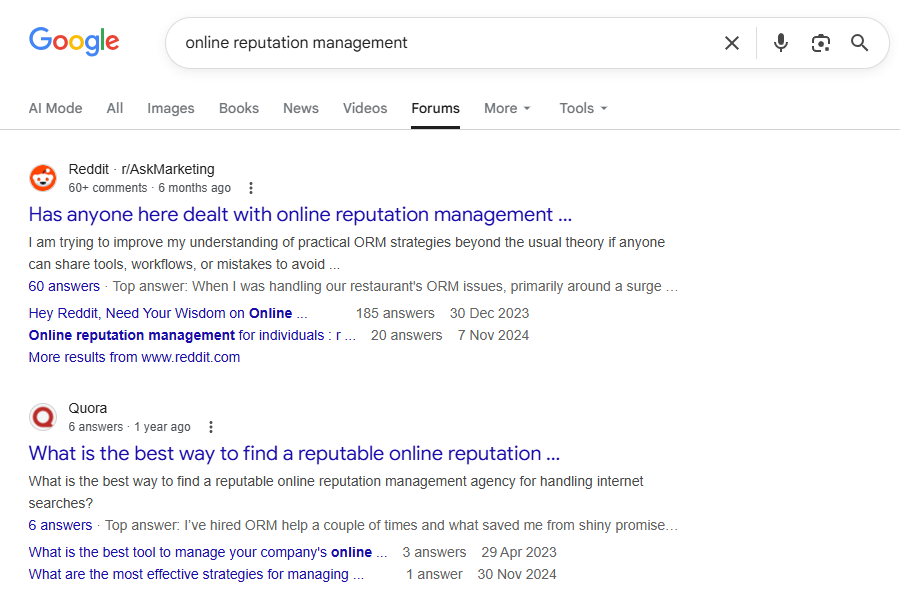
Task: Open 'What are the most effective strategies for managing' link
Action: 196,574
